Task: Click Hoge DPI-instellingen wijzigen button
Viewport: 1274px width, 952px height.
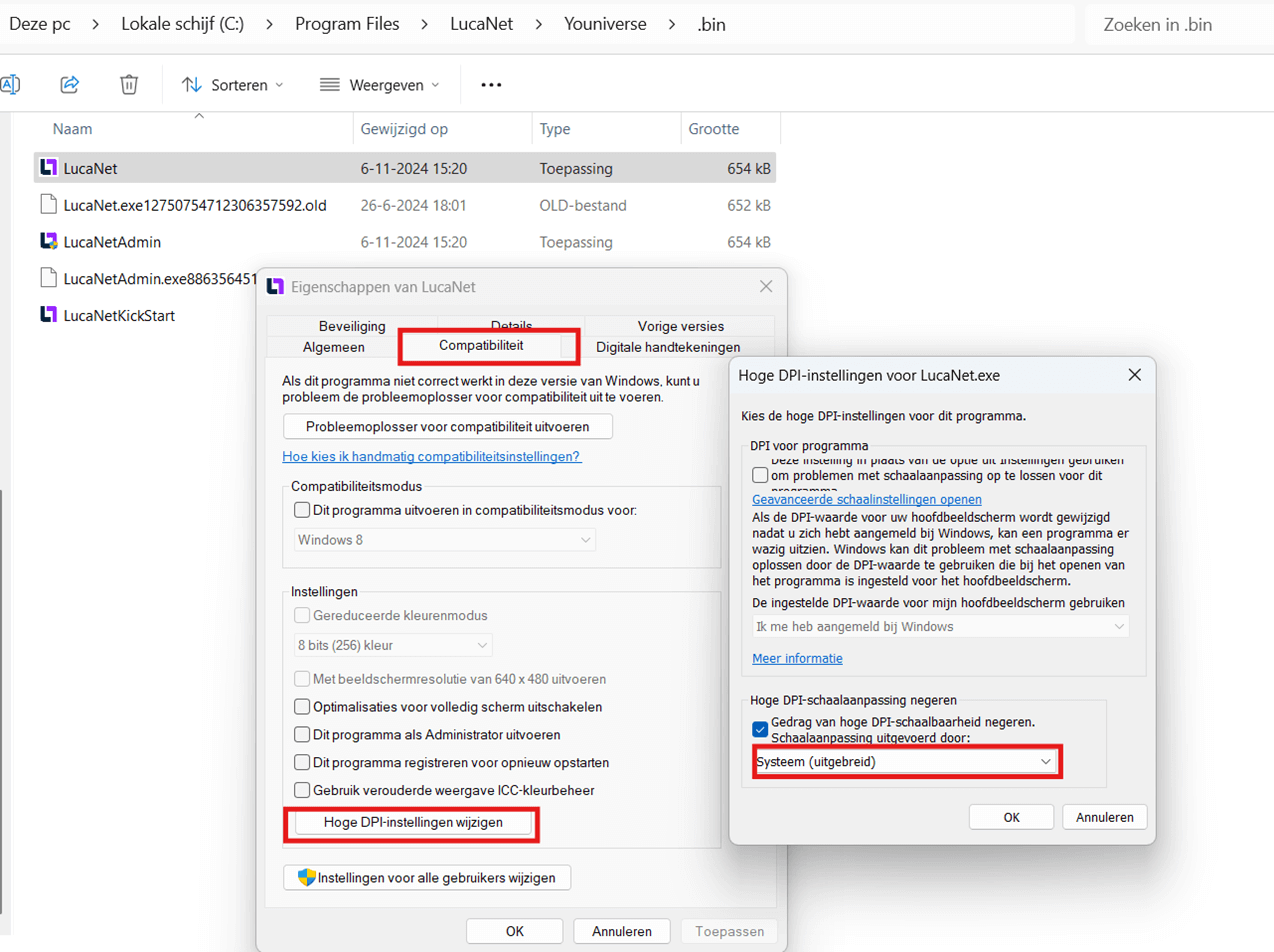Action: pos(413,823)
